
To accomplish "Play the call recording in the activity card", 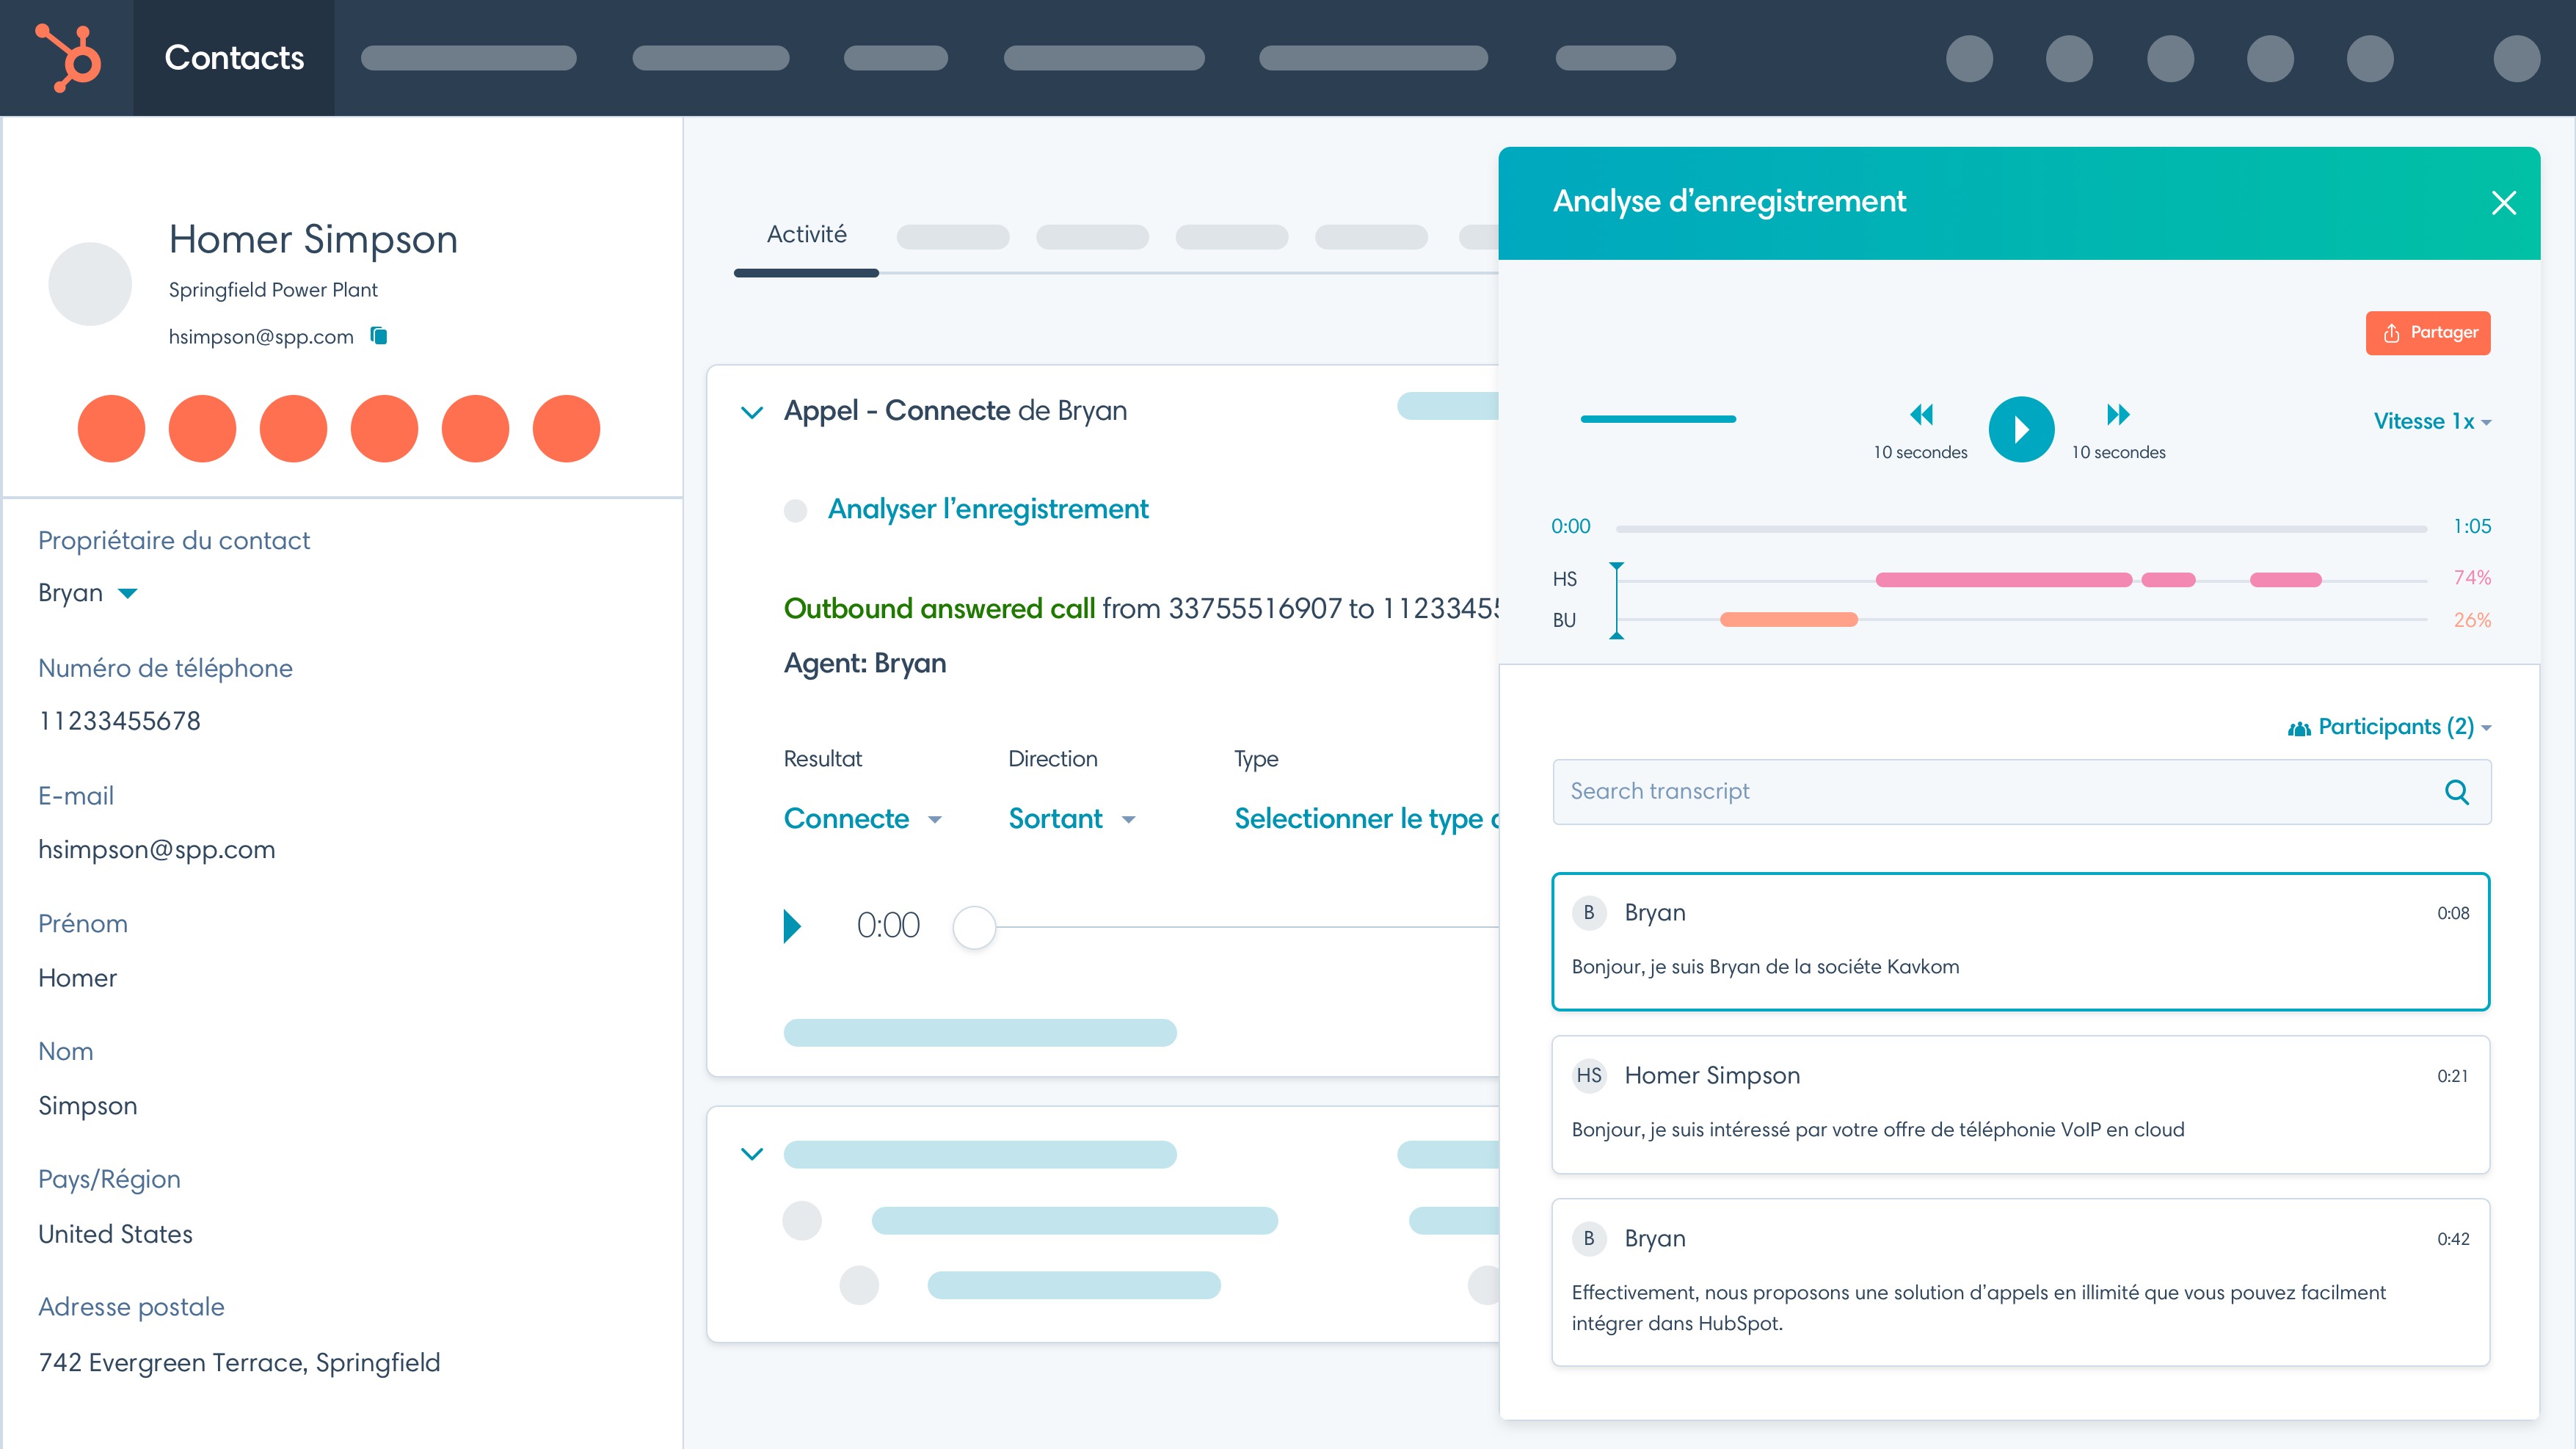I will pos(793,925).
